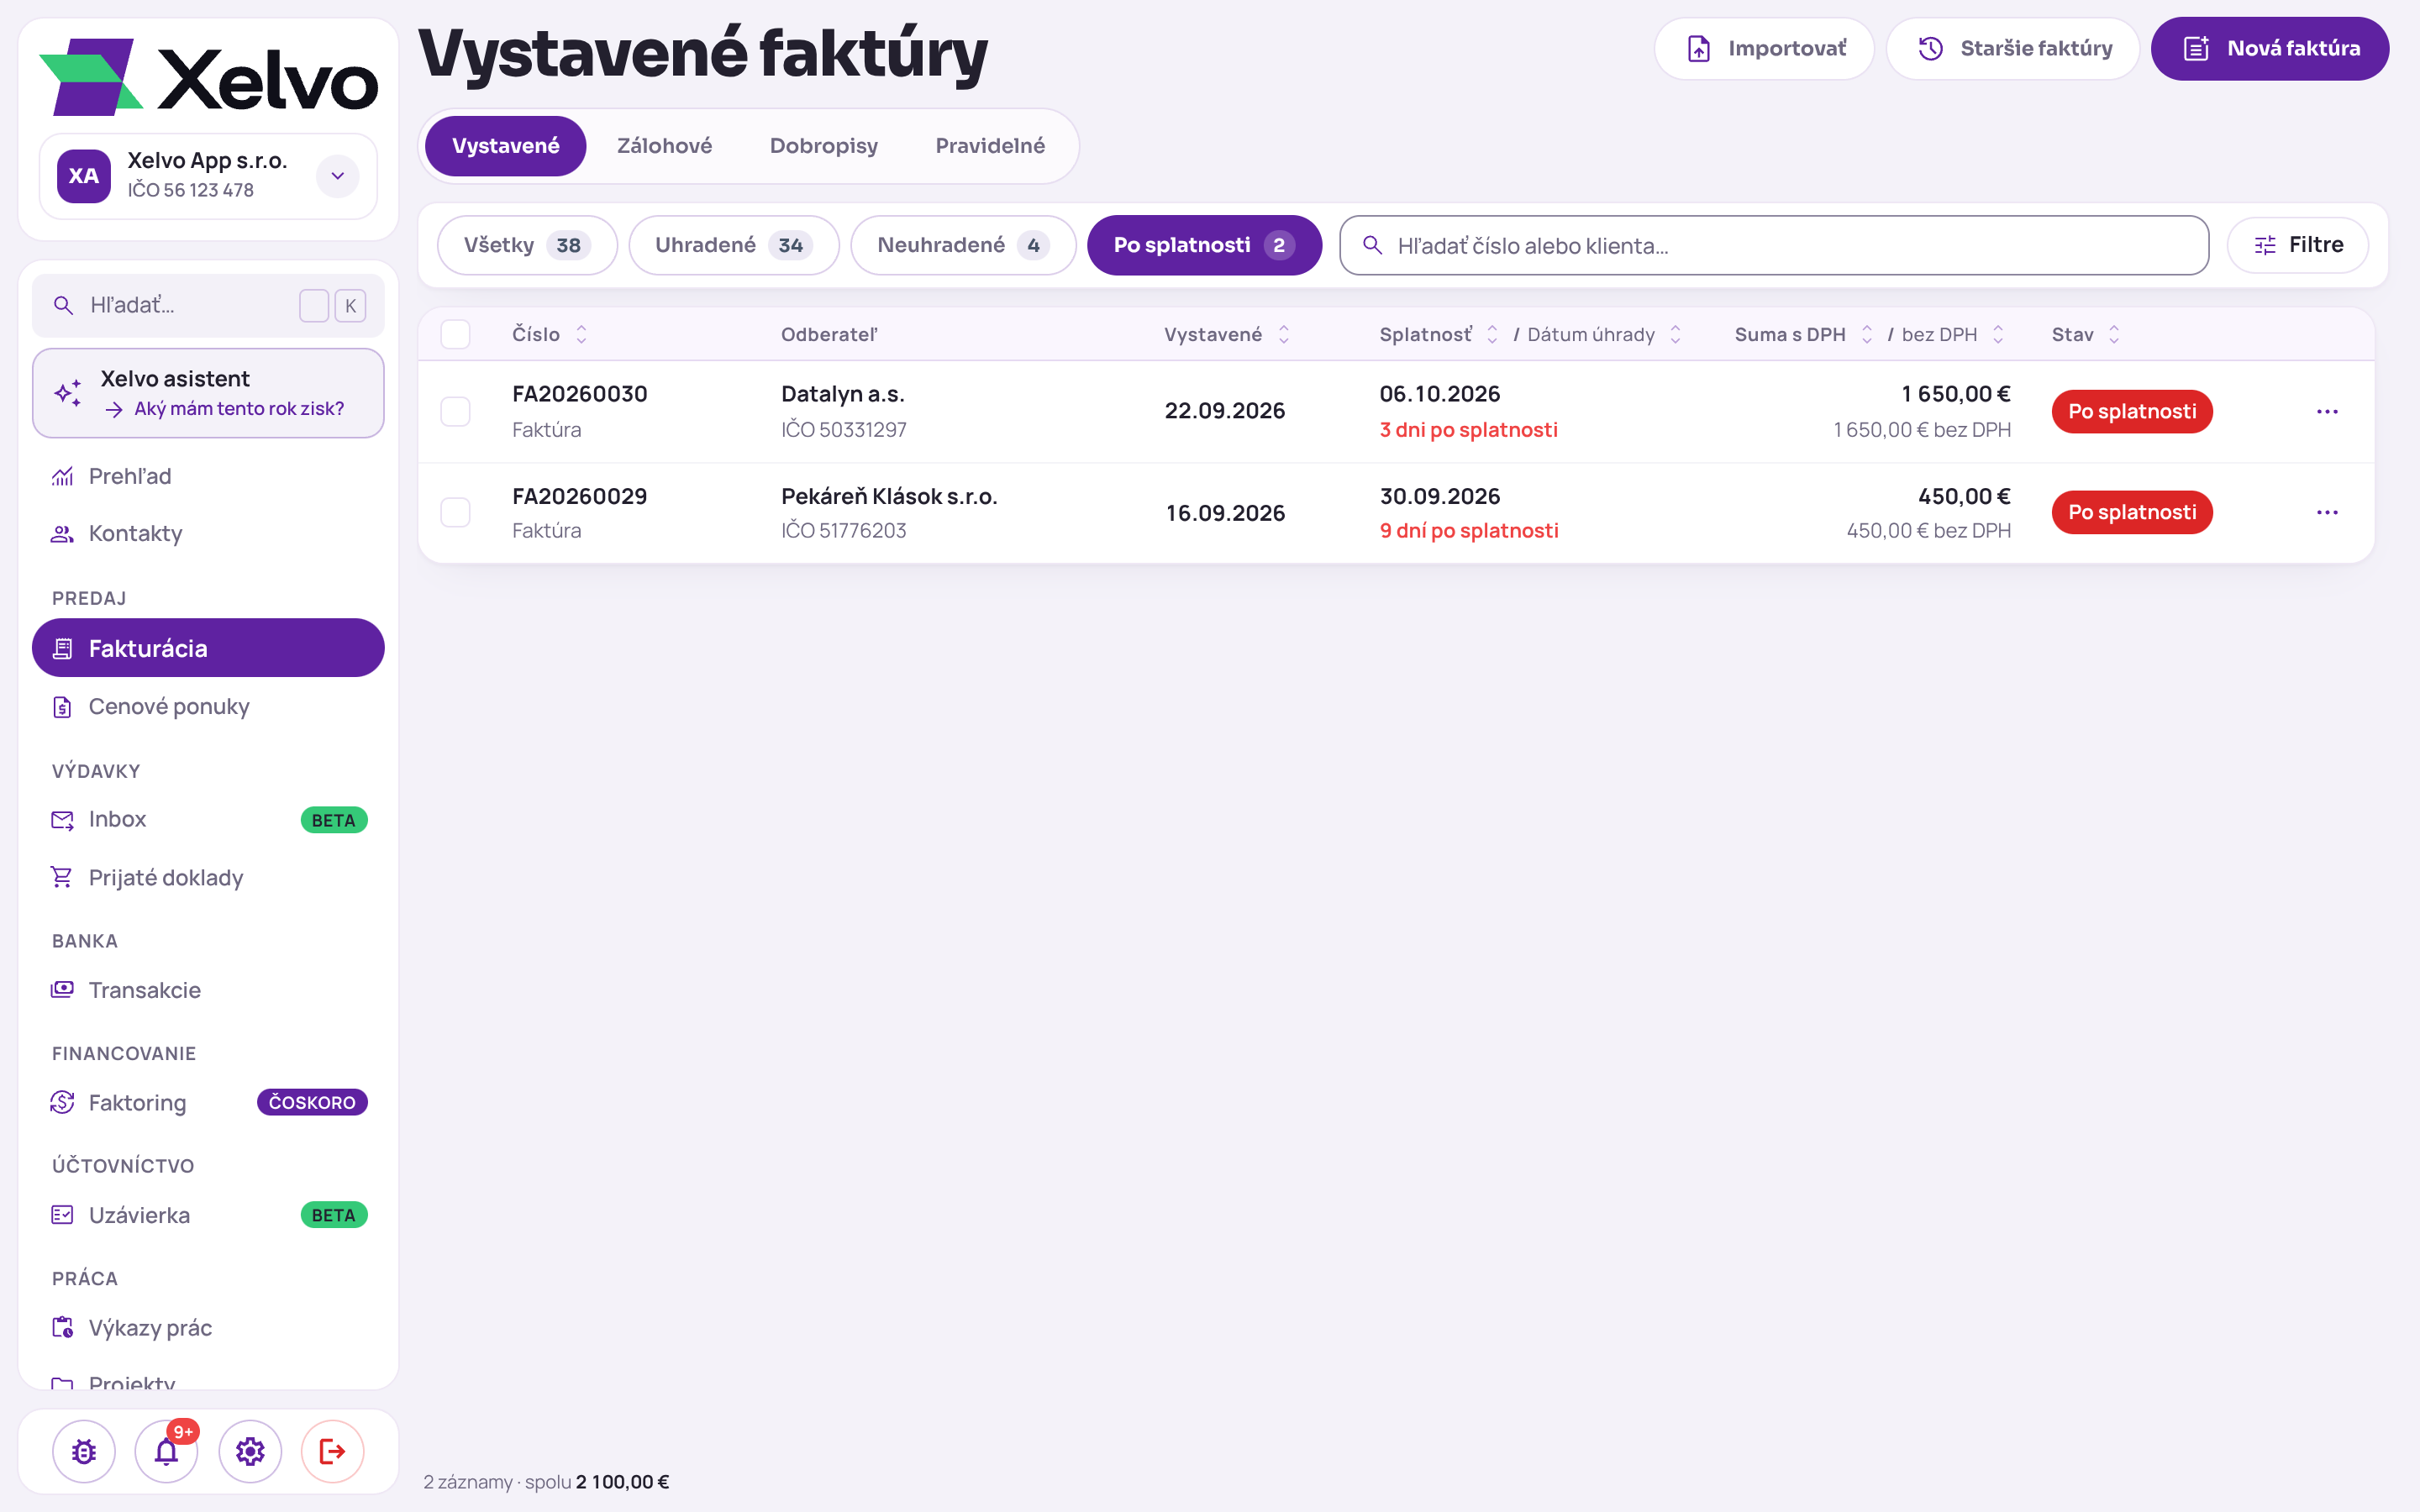
Task: Sort by Stav column arrows
Action: click(2114, 335)
